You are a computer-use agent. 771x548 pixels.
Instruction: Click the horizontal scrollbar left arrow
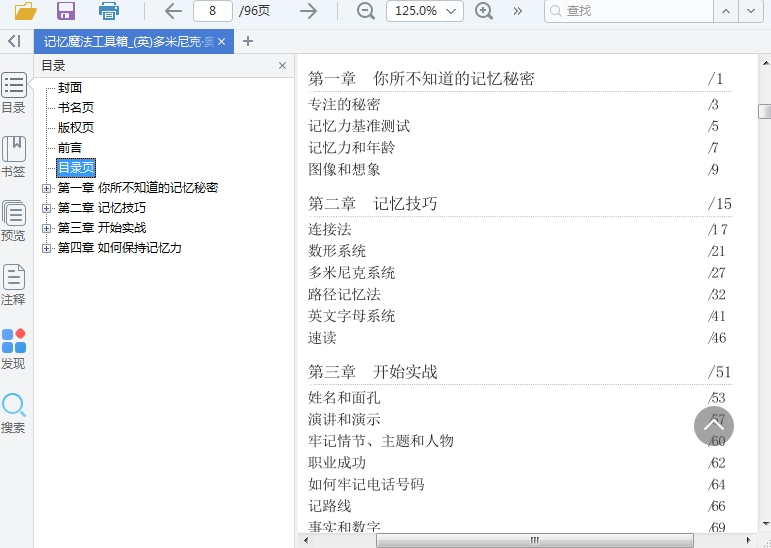pyautogui.click(x=306, y=541)
